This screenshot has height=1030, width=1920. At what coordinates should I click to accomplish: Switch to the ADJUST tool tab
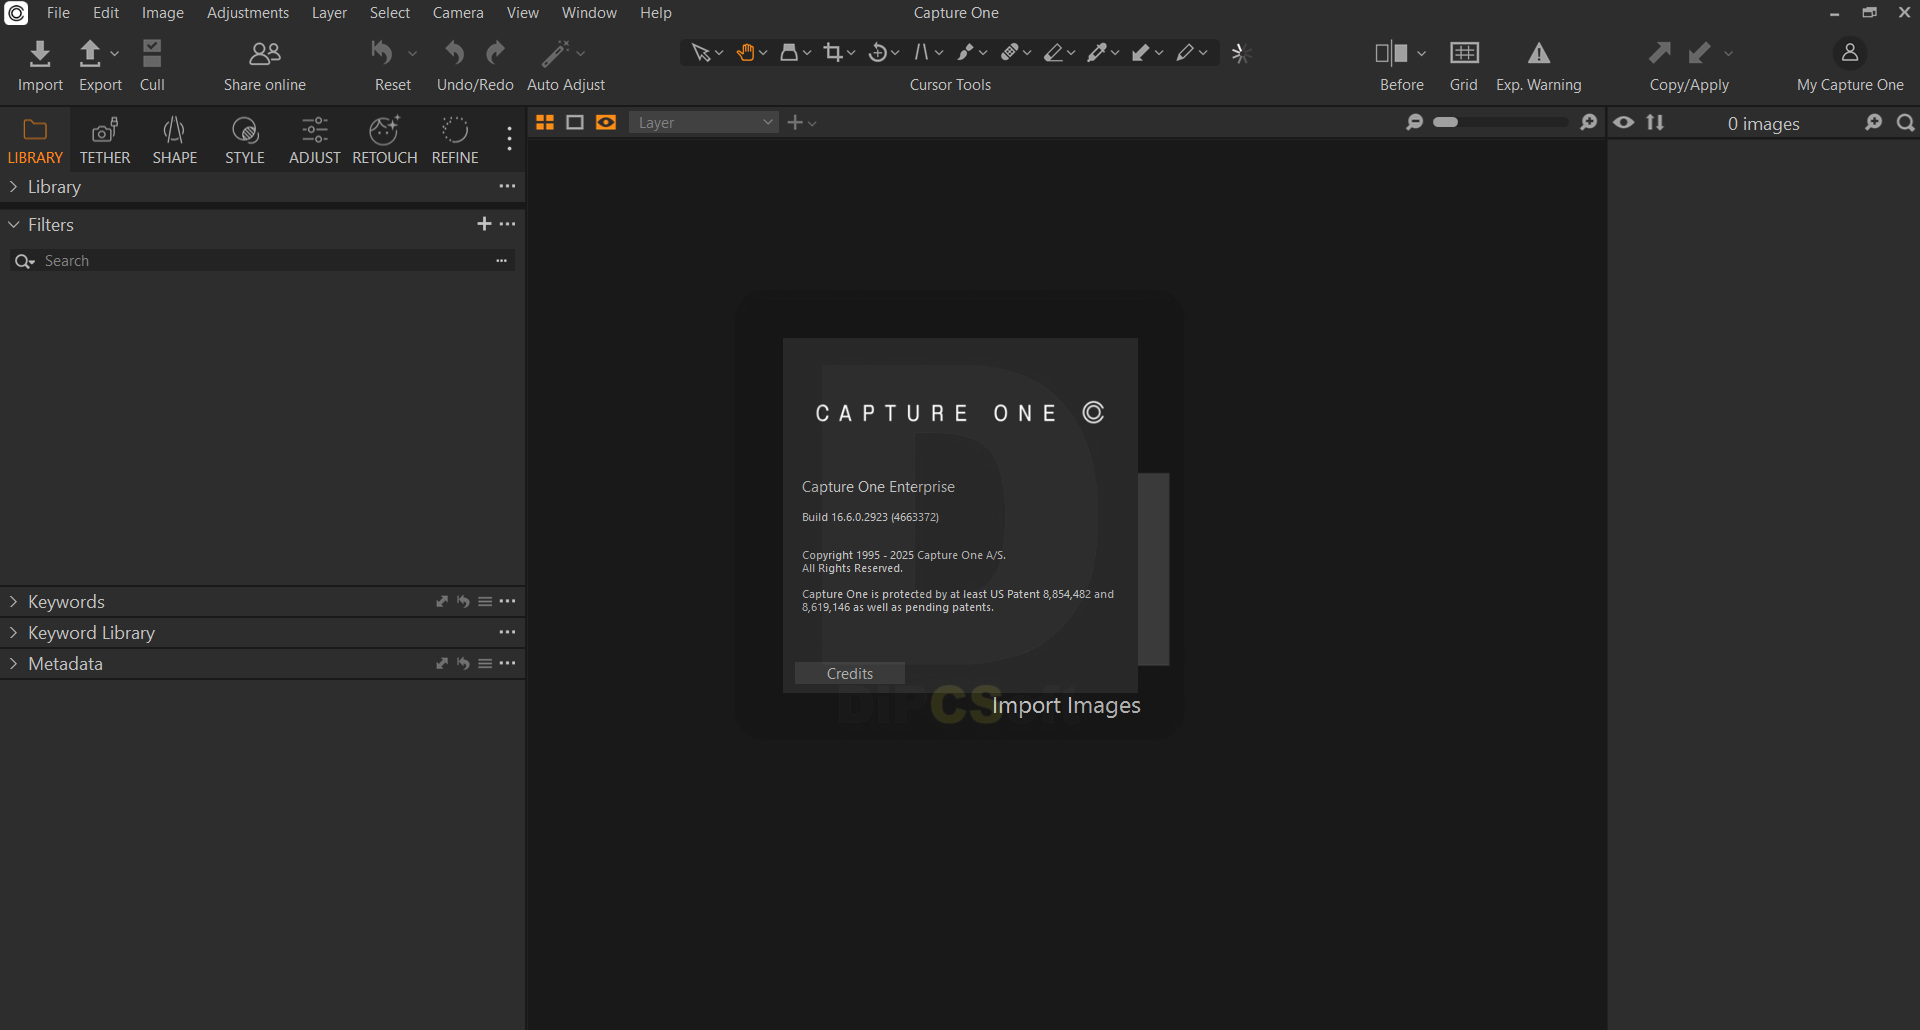315,140
